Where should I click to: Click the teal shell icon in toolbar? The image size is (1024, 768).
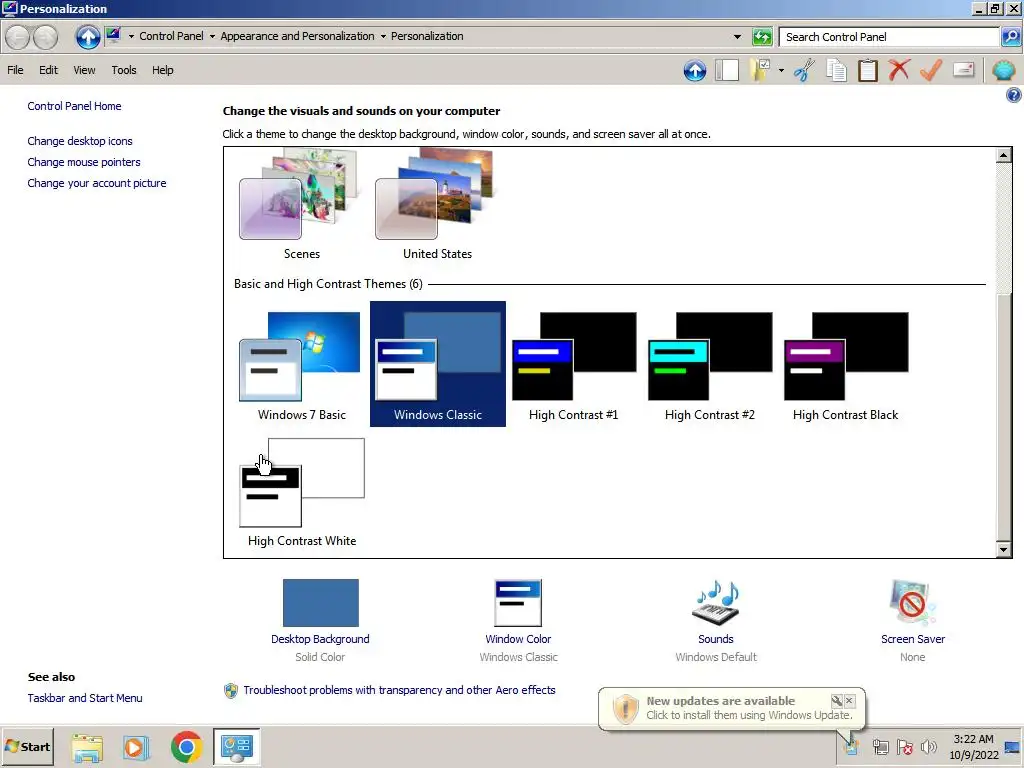tap(1004, 70)
